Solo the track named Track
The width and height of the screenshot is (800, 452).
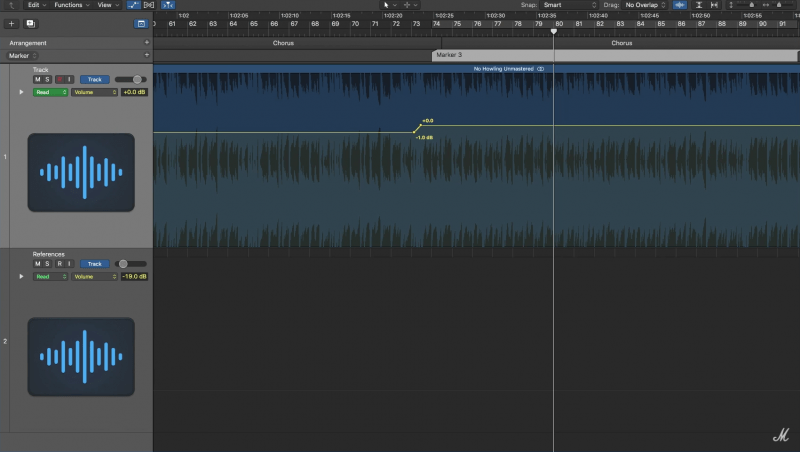tap(47, 80)
